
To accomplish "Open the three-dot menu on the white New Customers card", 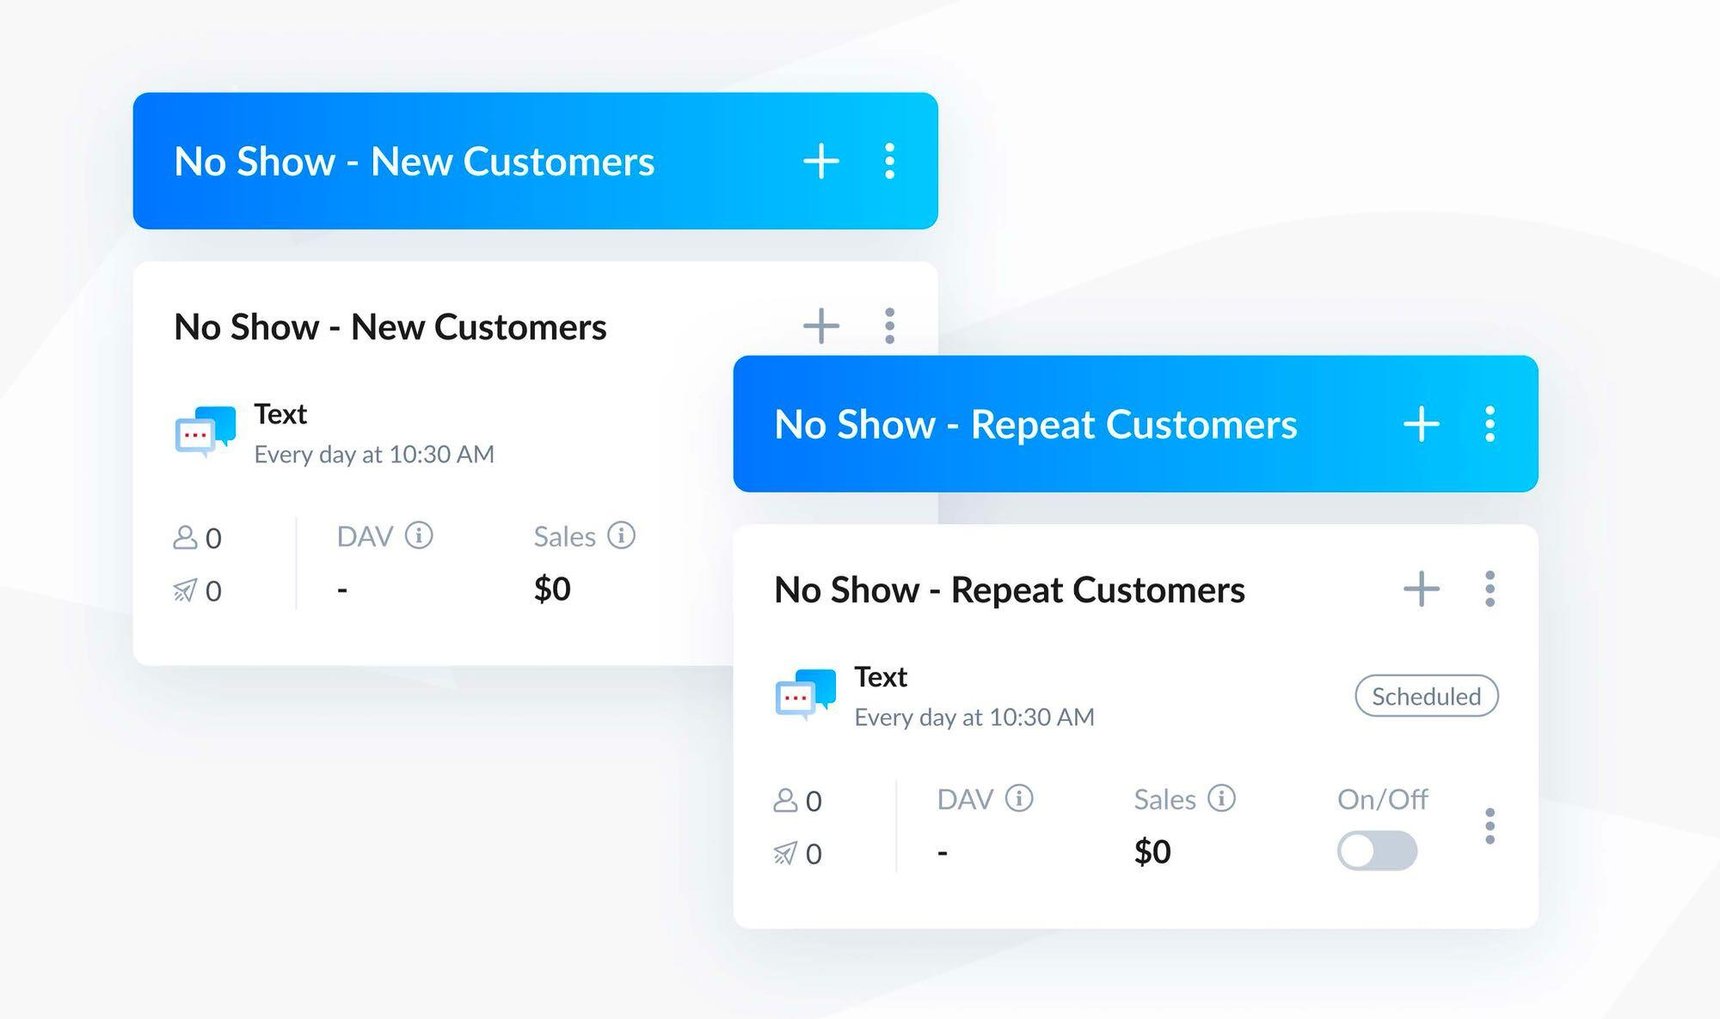I will (x=888, y=326).
